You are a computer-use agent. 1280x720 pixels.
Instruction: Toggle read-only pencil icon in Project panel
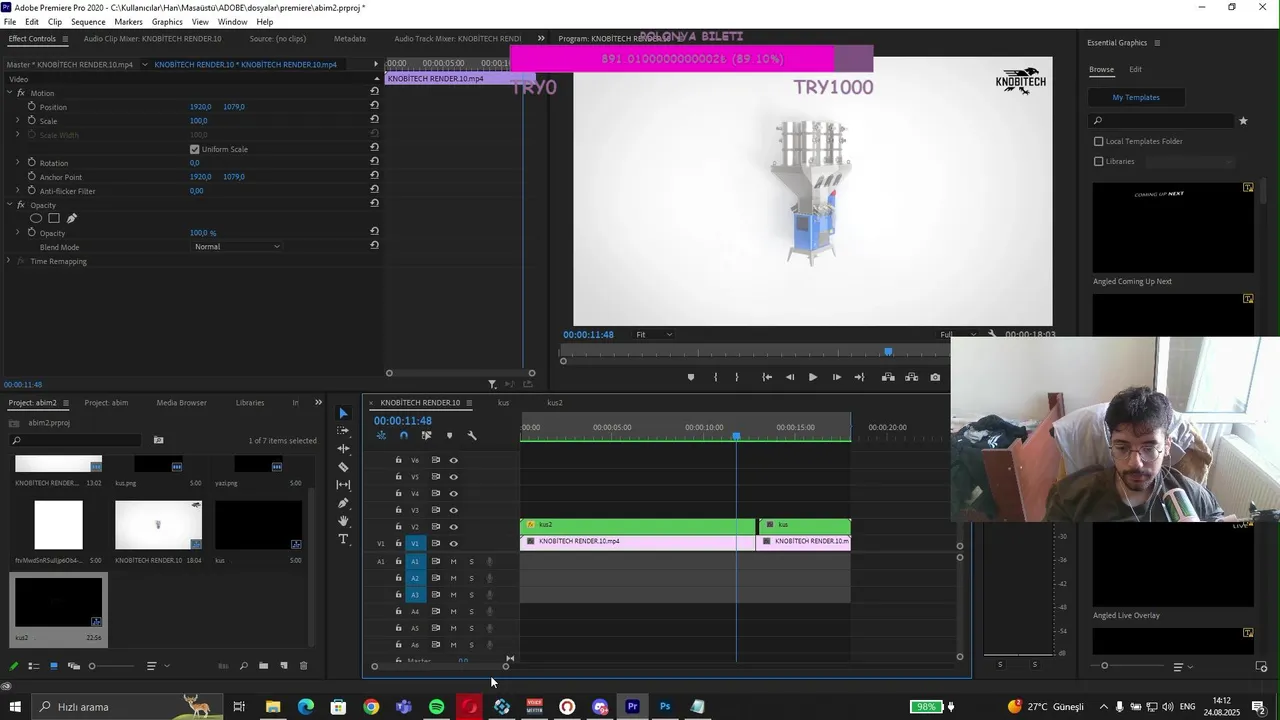coord(14,666)
